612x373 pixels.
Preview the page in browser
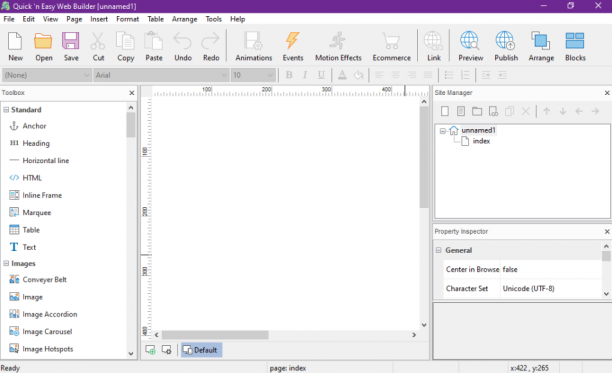coord(470,46)
